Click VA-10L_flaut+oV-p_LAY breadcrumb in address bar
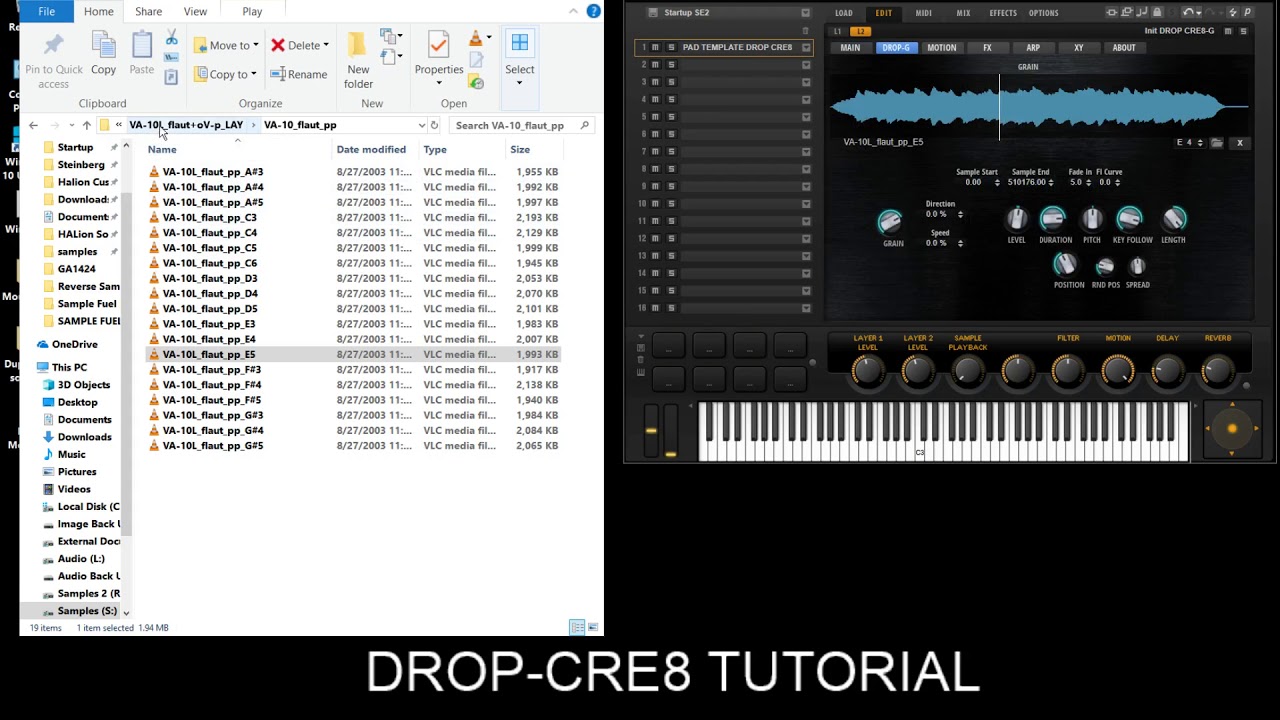1280x720 pixels. tap(186, 125)
